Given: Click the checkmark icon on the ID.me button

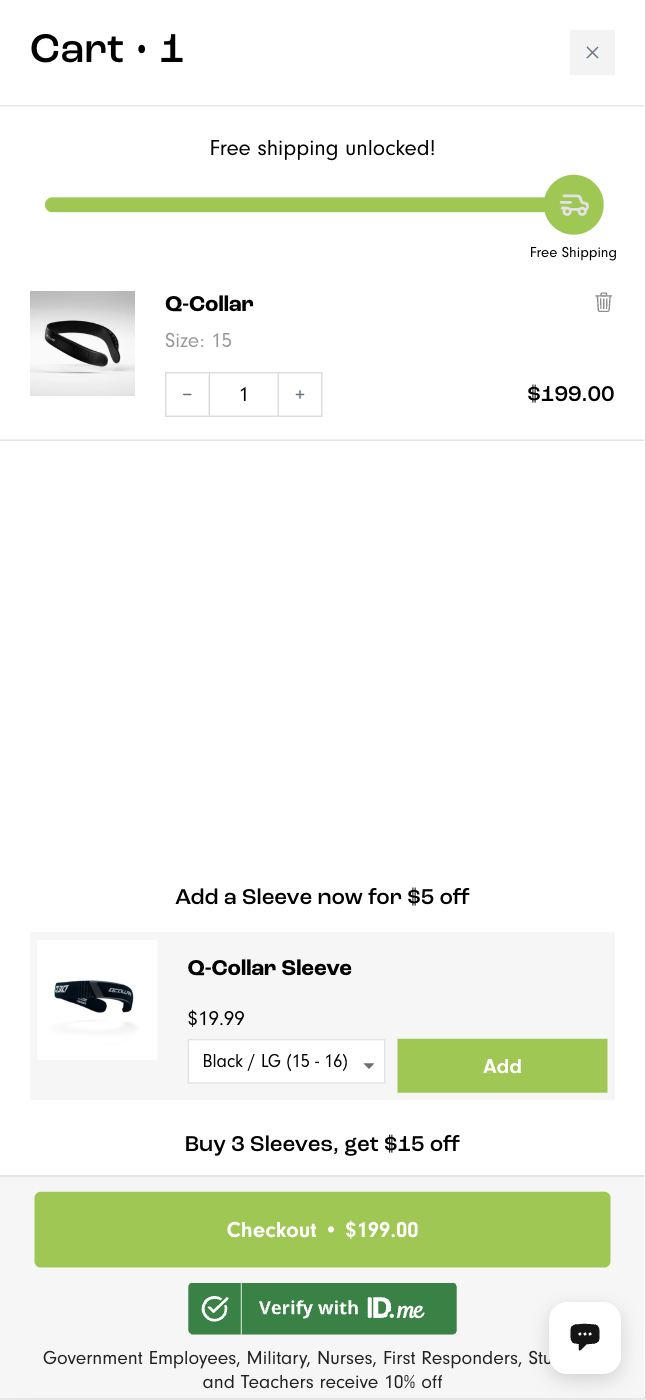Looking at the screenshot, I should 214,1308.
